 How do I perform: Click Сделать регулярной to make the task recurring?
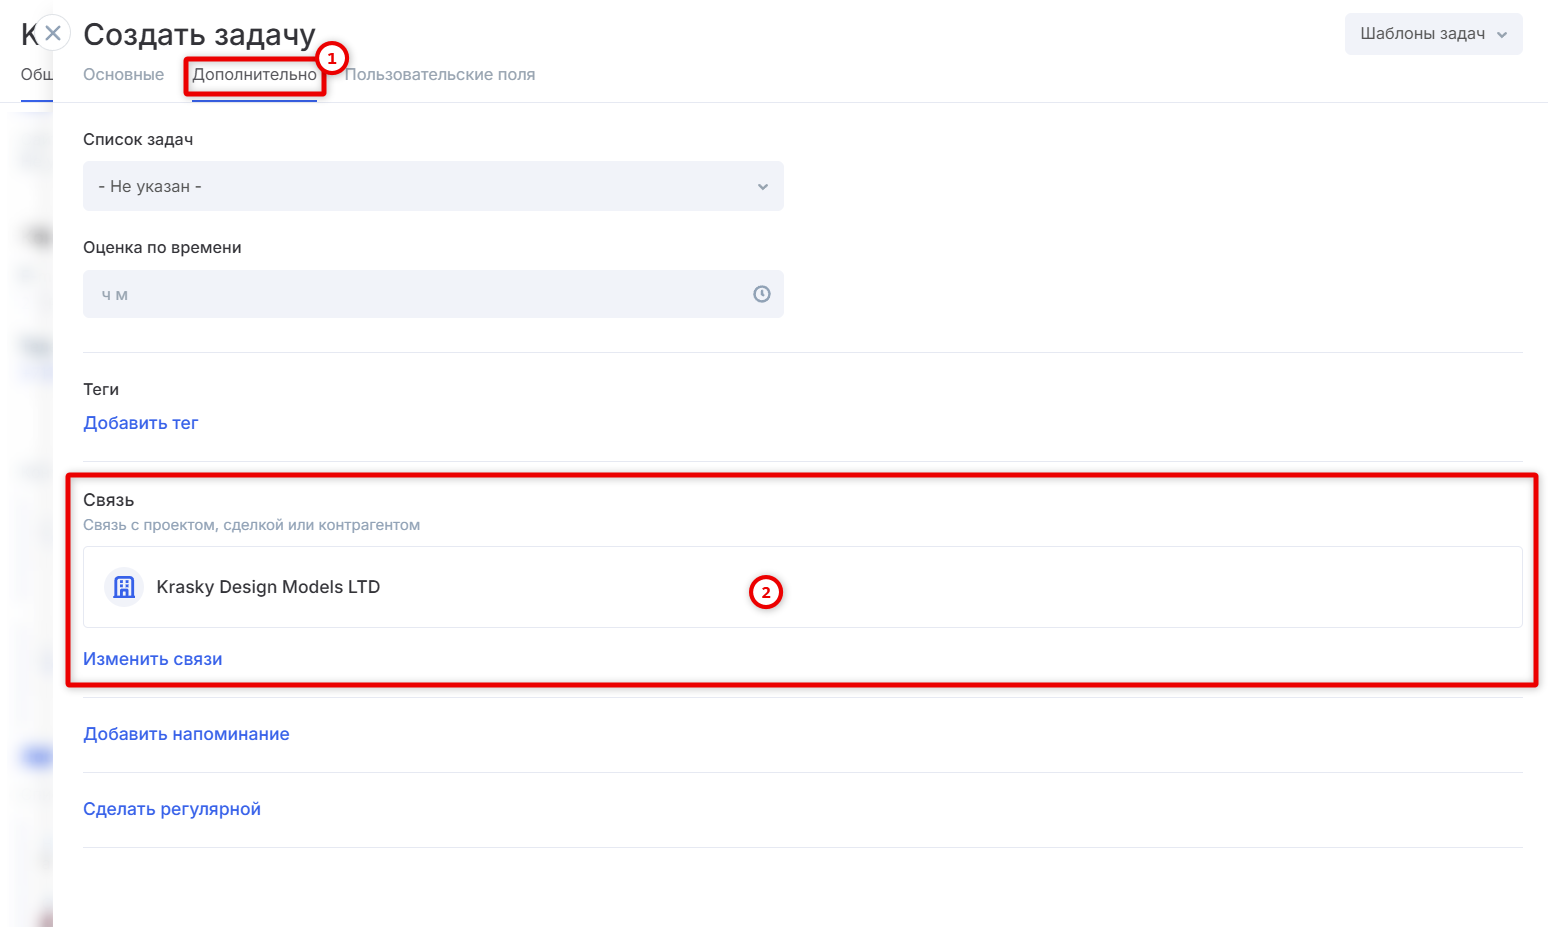[172, 809]
